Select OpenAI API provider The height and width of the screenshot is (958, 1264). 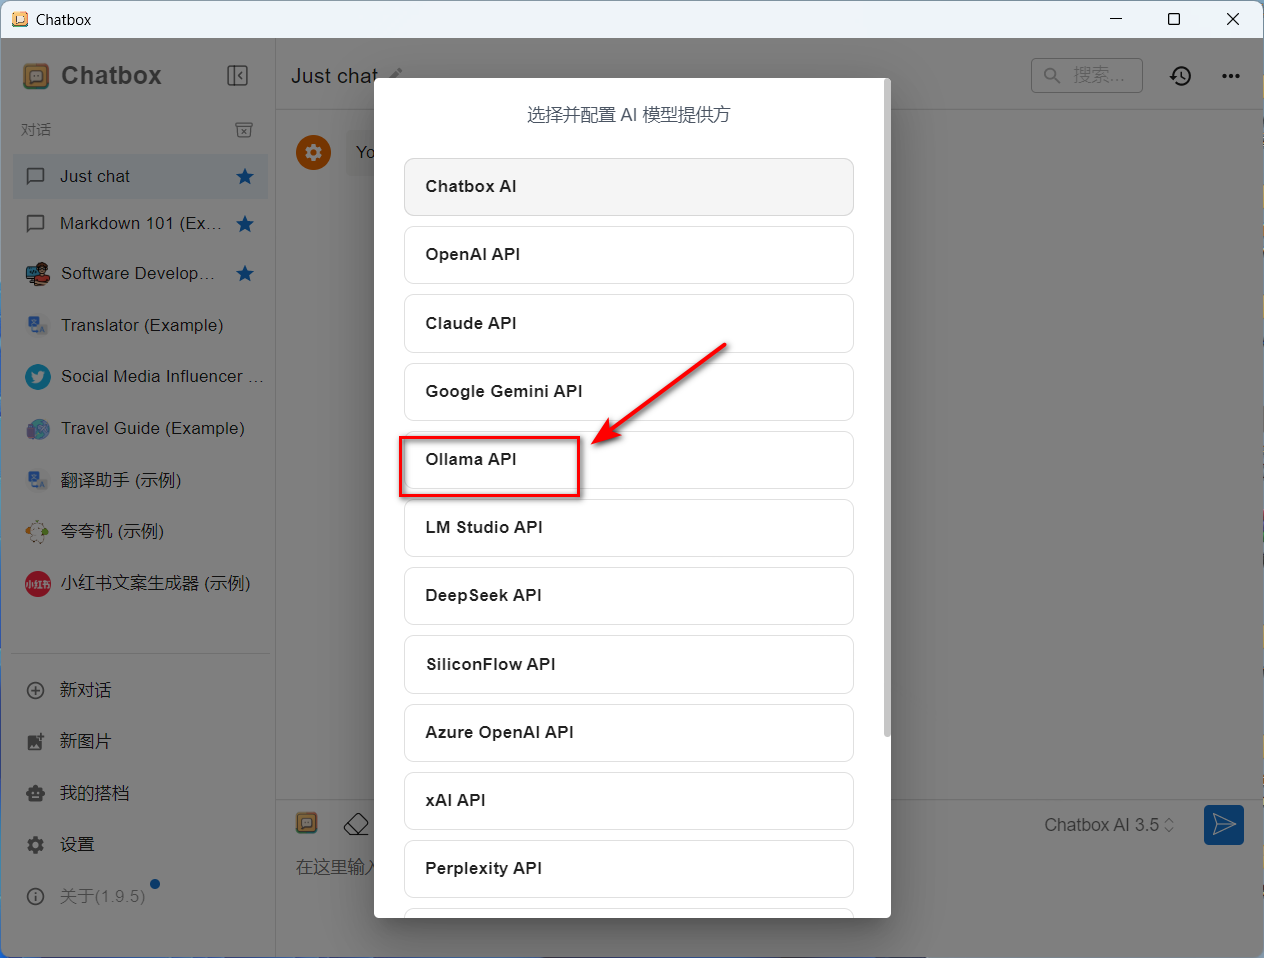[629, 255]
